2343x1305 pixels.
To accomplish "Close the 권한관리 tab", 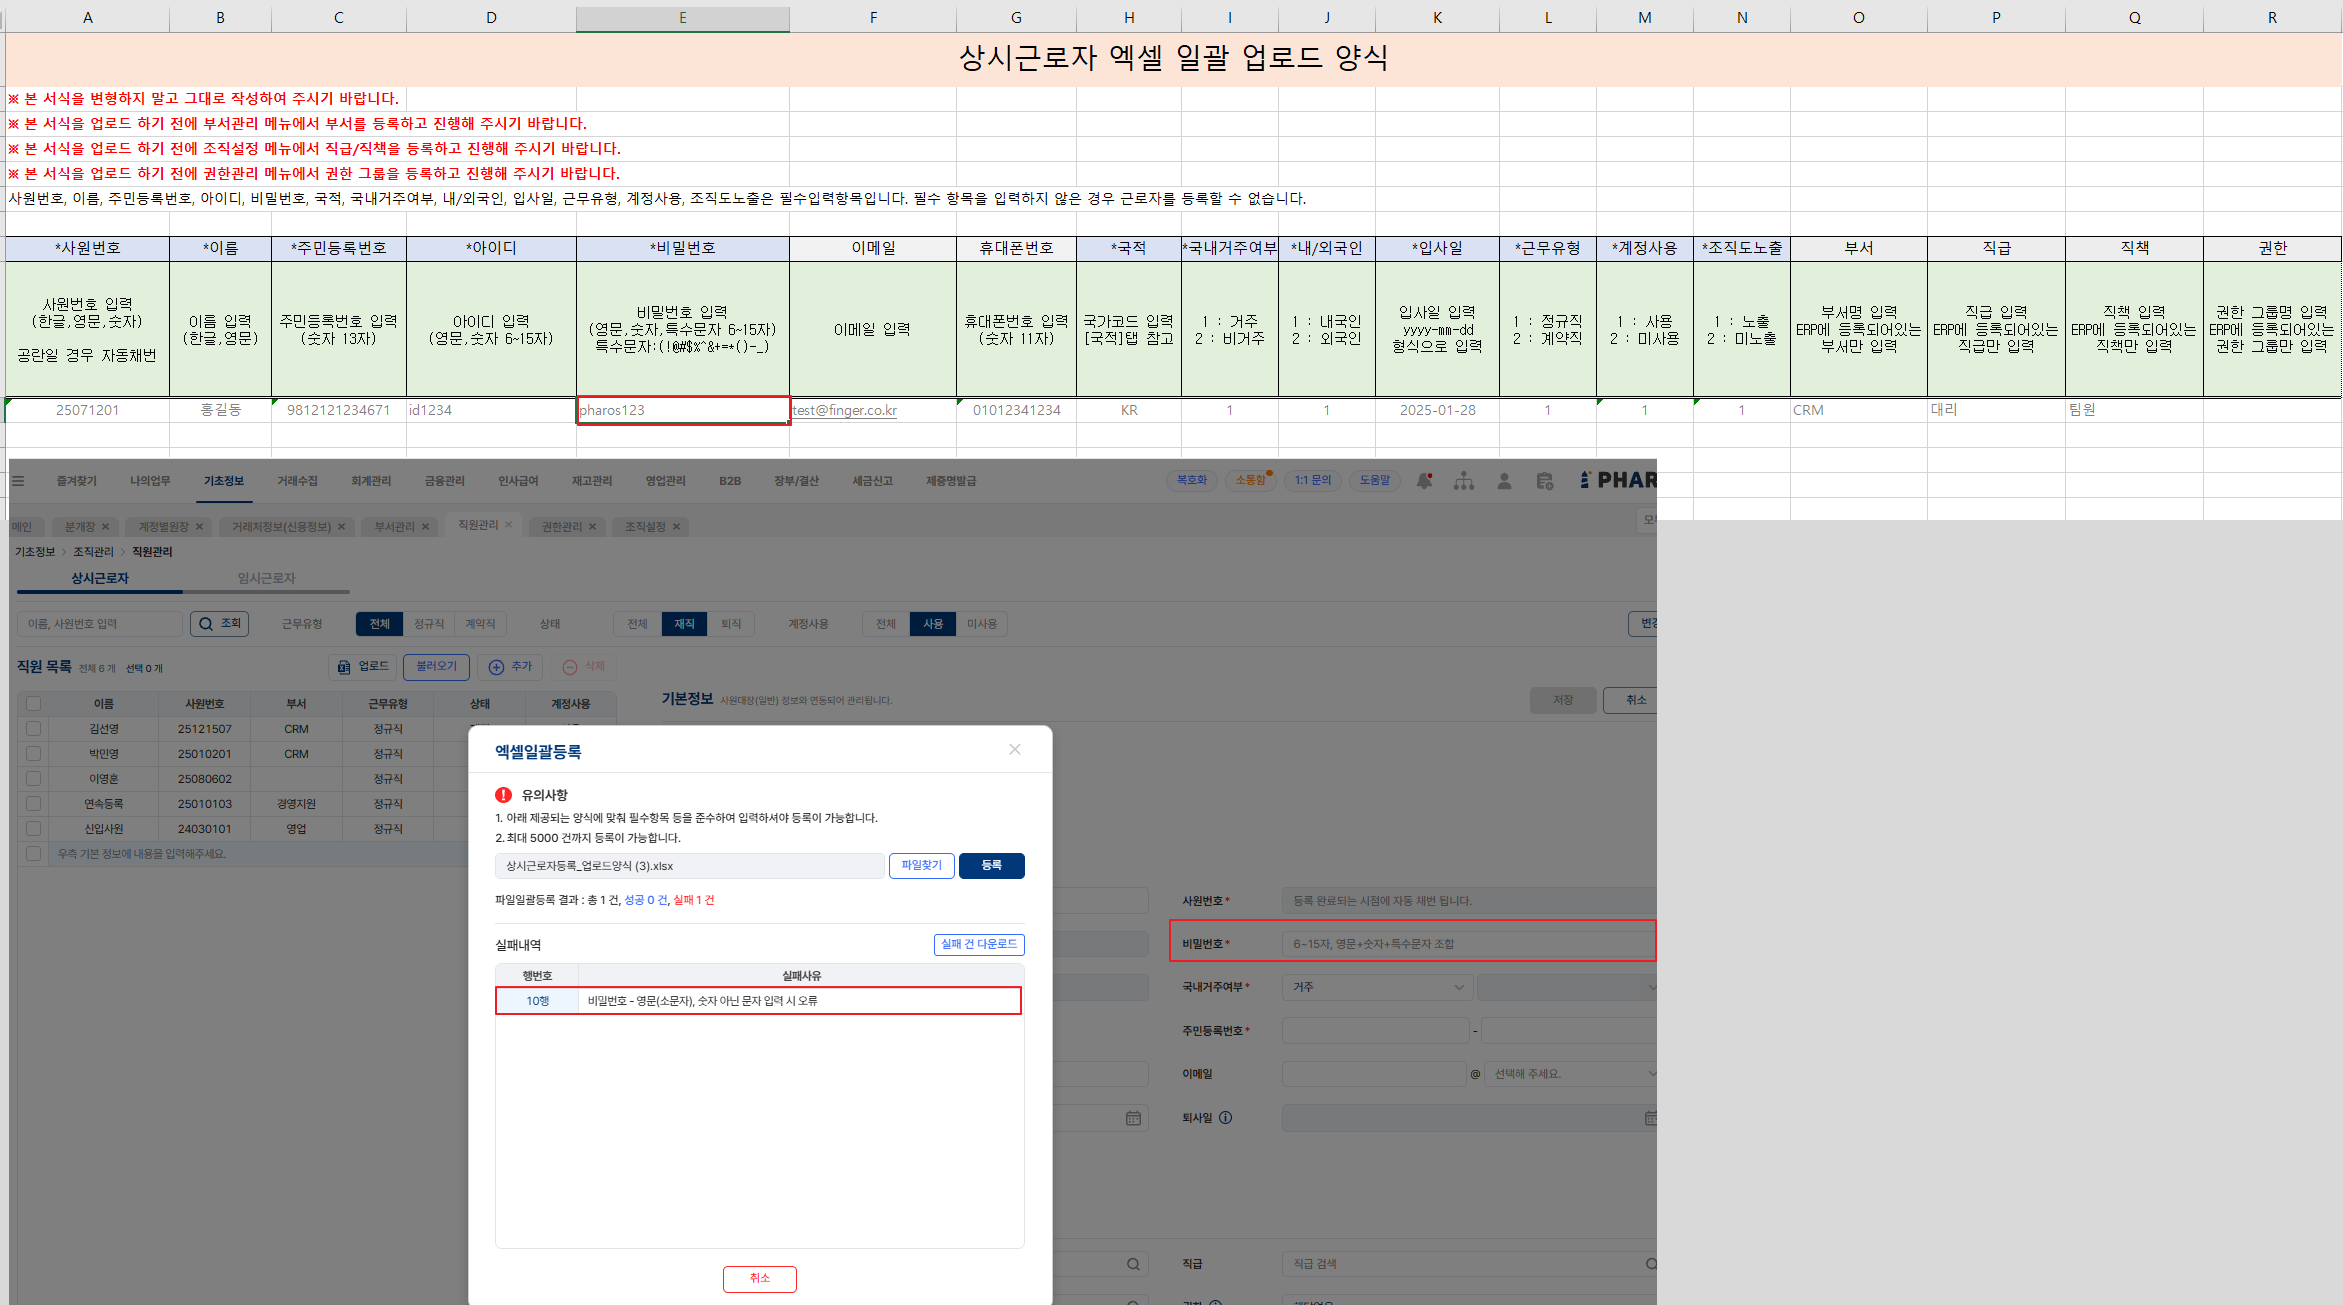I will (592, 527).
